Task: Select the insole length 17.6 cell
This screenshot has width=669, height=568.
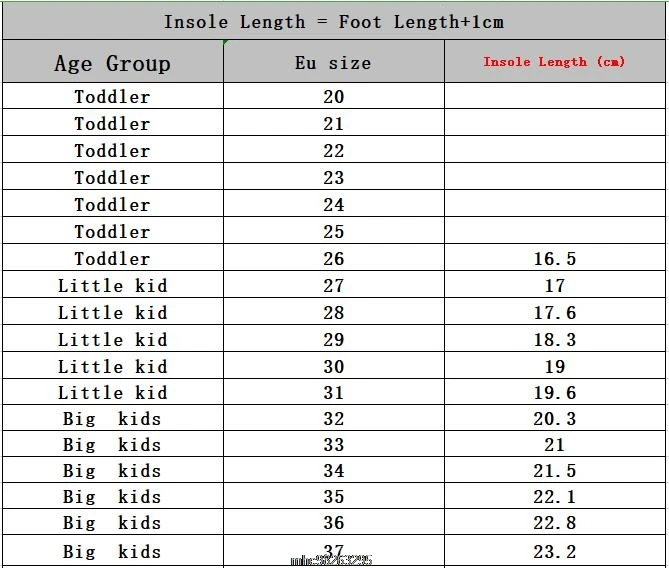Action: [x=554, y=313]
